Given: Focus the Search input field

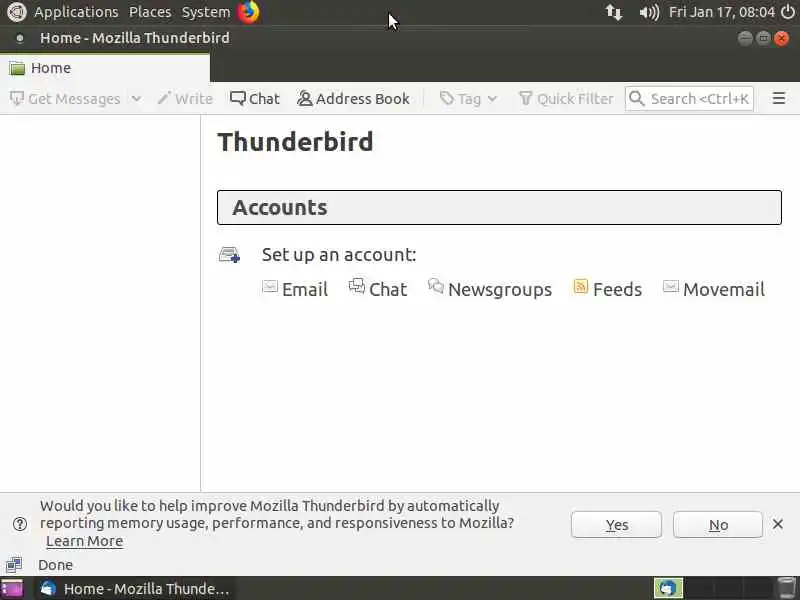Looking at the screenshot, I should [689, 98].
